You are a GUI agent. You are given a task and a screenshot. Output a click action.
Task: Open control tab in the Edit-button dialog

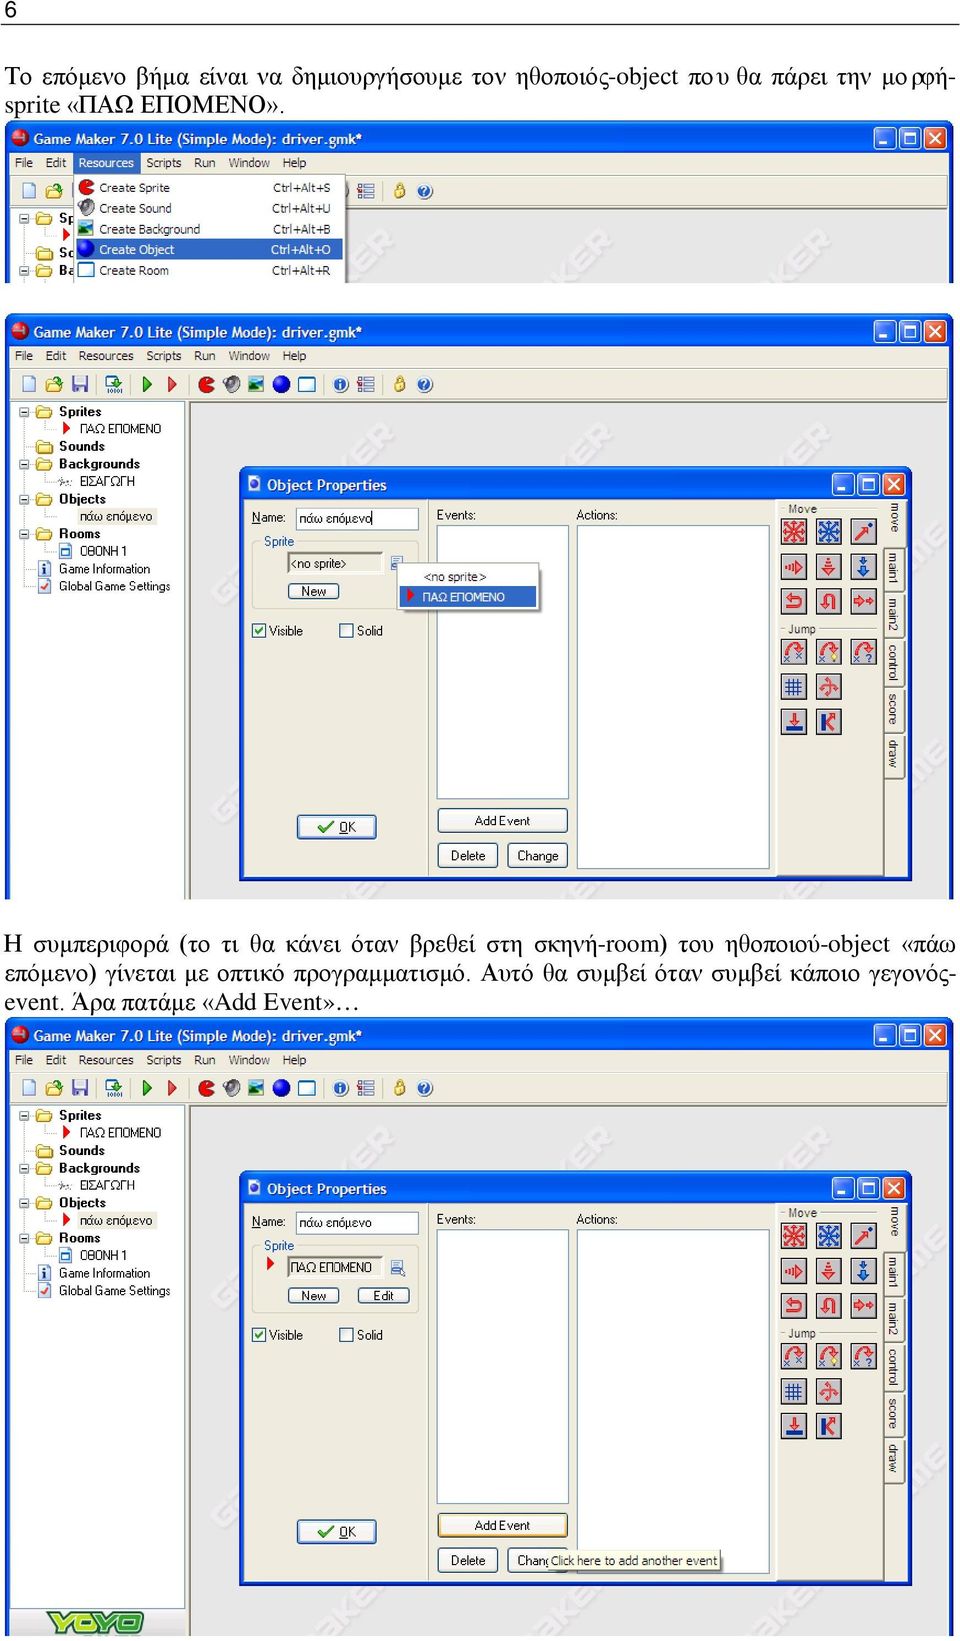click(893, 1365)
